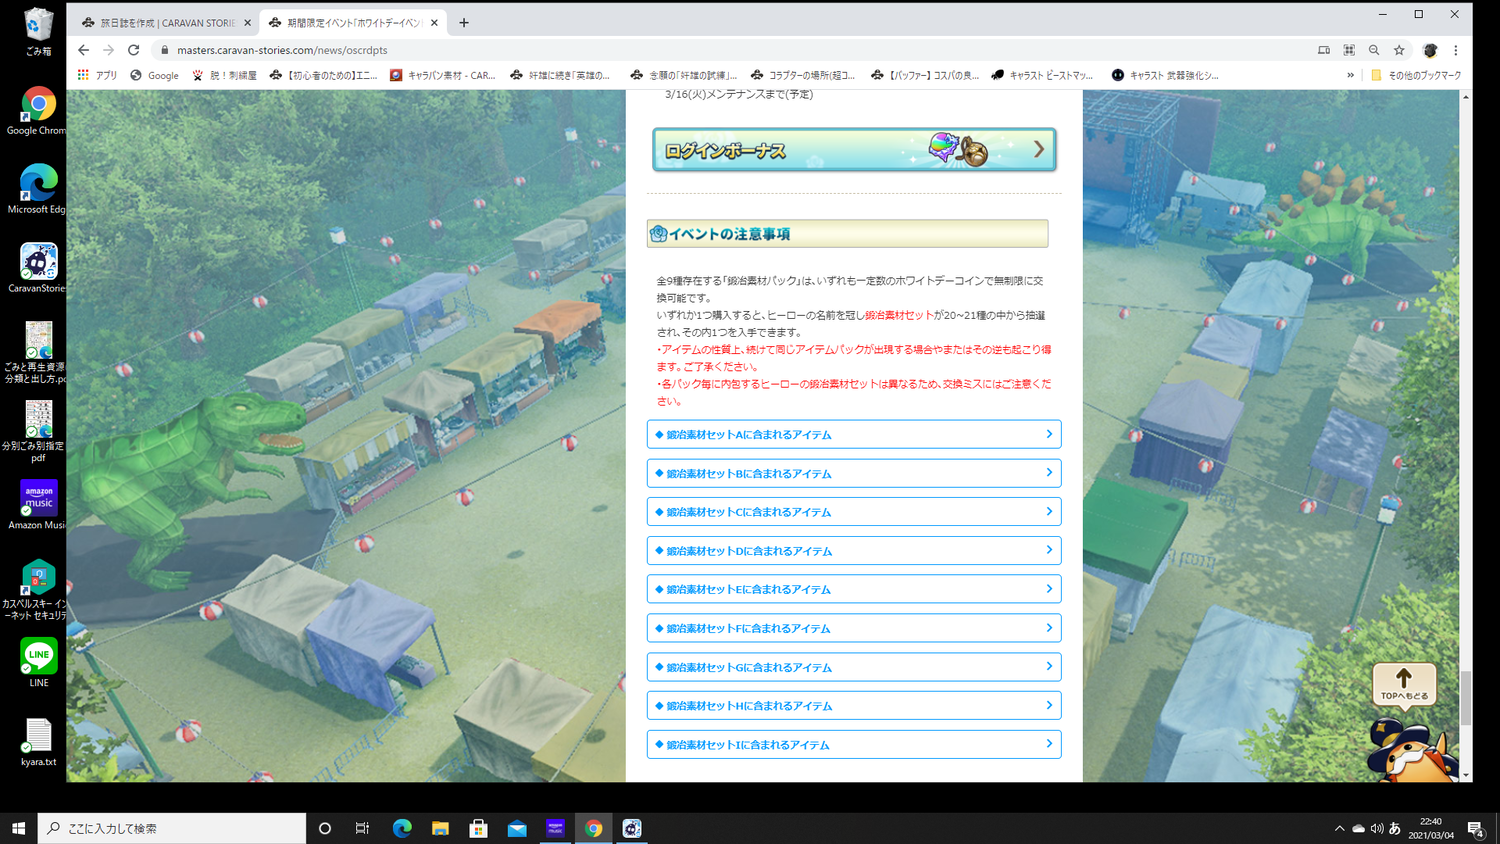Toggle the Japanese IME indicator in system tray
Screen dimensions: 1500x844
pyautogui.click(x=1395, y=828)
